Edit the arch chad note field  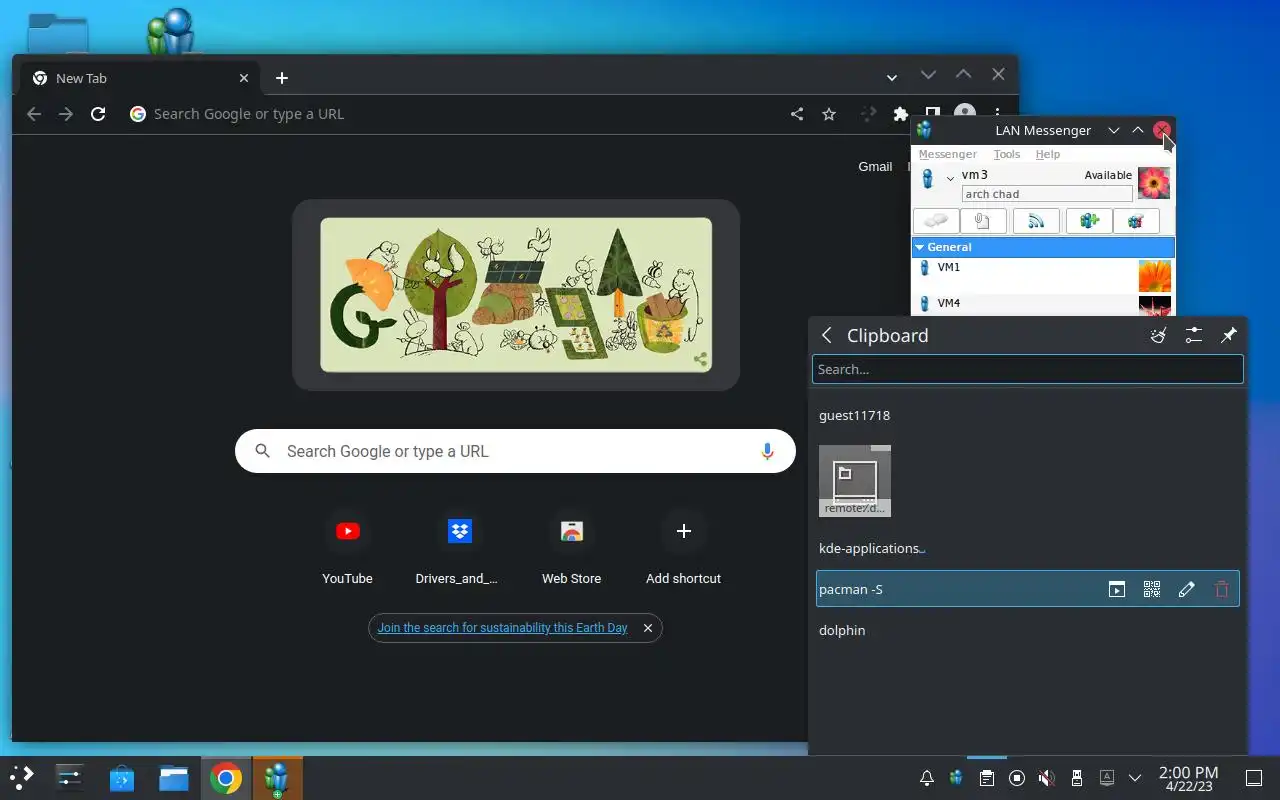tap(1047, 194)
